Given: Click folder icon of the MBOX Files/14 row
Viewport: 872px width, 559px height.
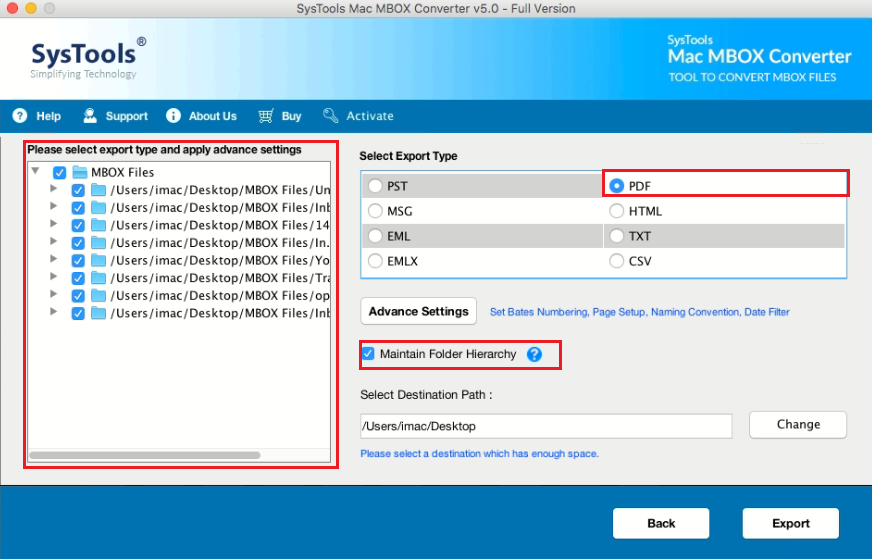Looking at the screenshot, I should [x=98, y=225].
